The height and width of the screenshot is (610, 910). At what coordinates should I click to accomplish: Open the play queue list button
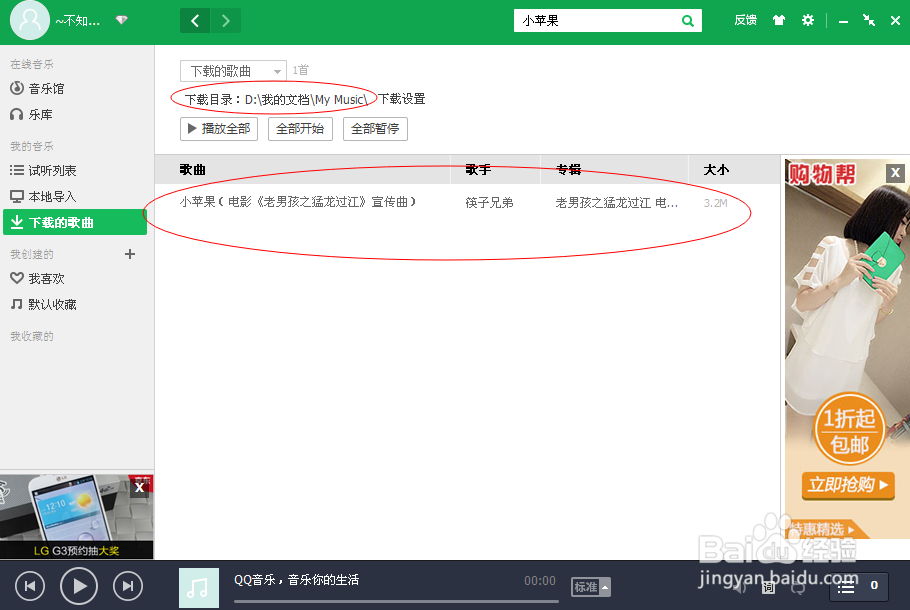(858, 586)
